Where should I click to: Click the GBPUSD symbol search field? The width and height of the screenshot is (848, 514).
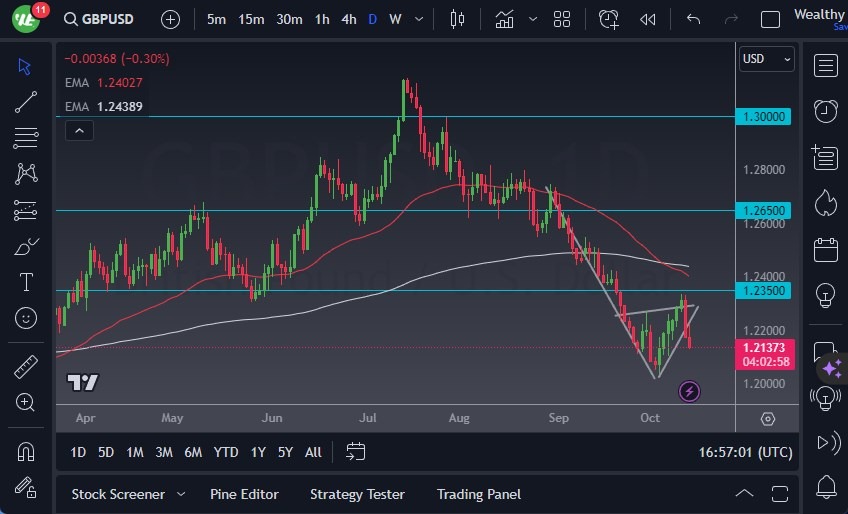pos(106,19)
